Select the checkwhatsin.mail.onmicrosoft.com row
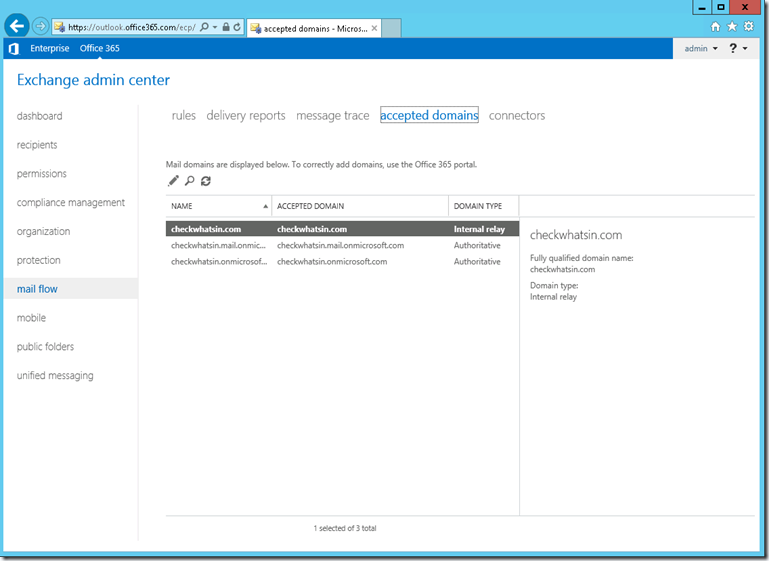Viewport: 769px width, 561px height. 342,245
